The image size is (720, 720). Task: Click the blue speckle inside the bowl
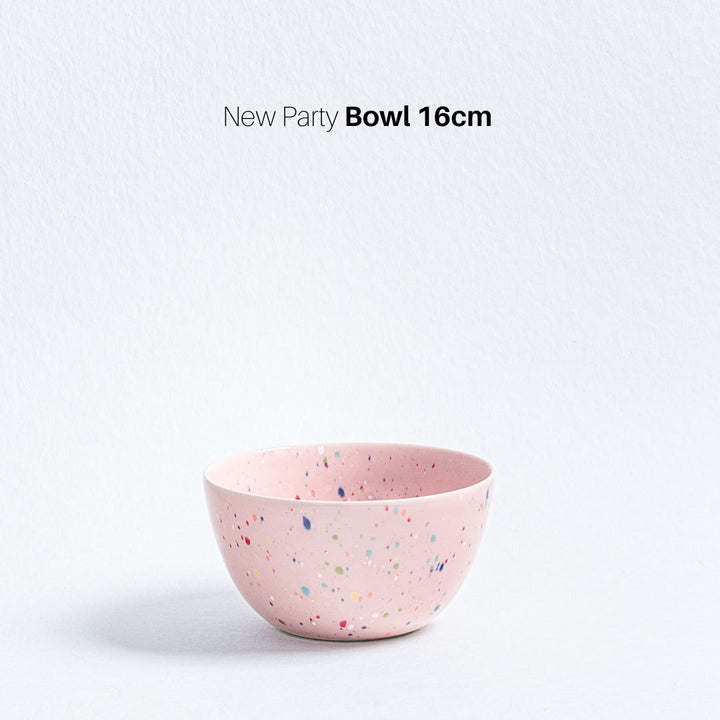coord(341,492)
